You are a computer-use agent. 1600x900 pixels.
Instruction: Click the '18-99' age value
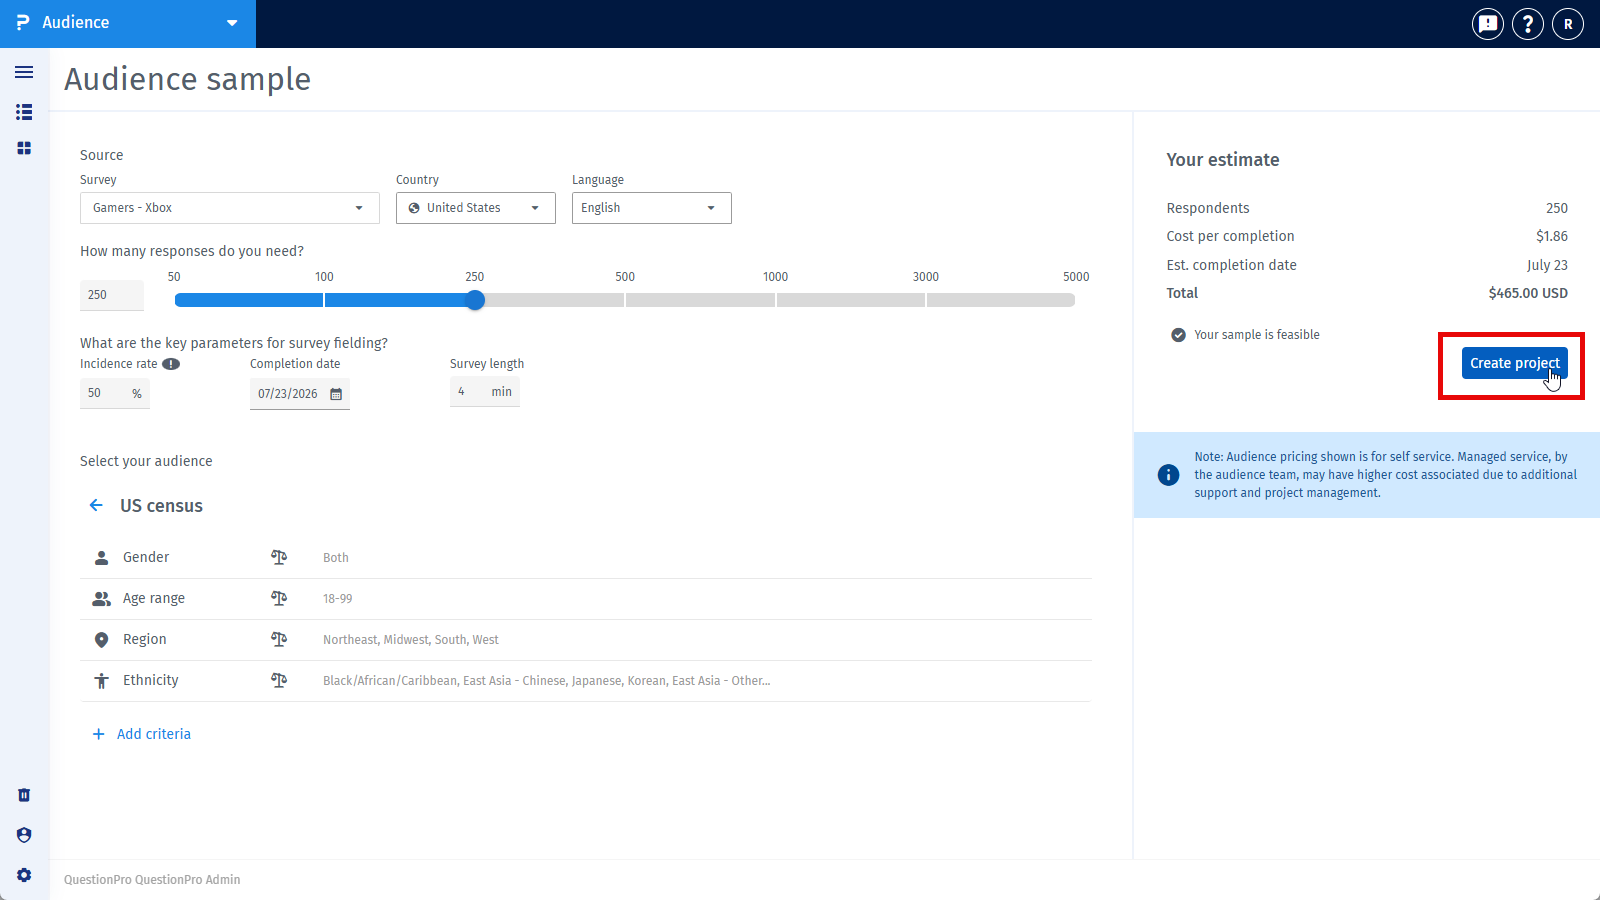point(338,599)
